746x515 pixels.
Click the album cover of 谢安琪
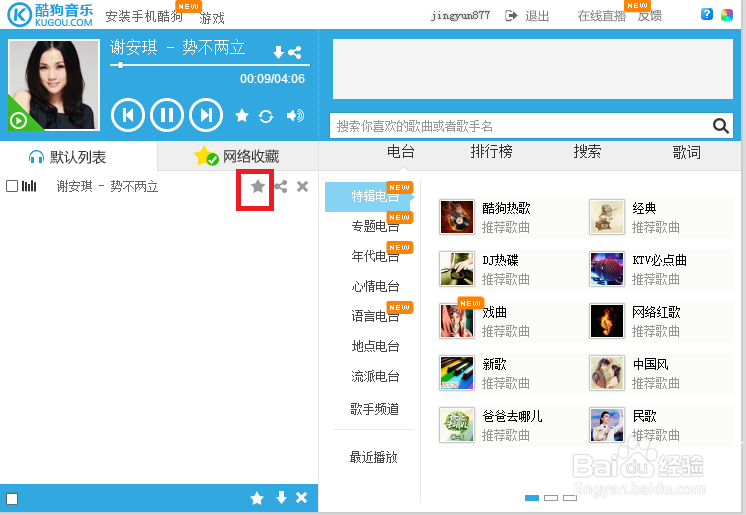pos(54,85)
